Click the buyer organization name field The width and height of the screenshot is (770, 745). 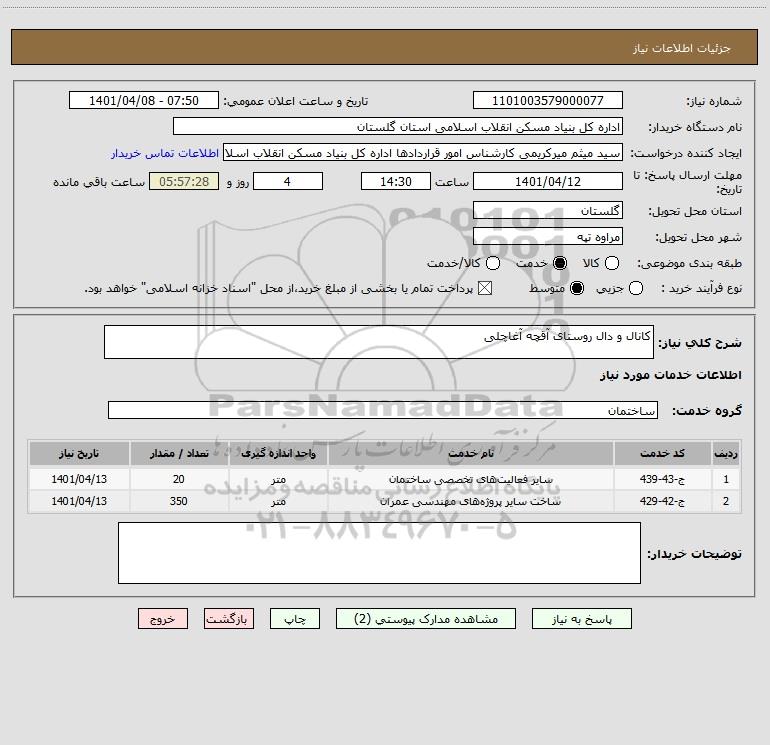pos(398,127)
